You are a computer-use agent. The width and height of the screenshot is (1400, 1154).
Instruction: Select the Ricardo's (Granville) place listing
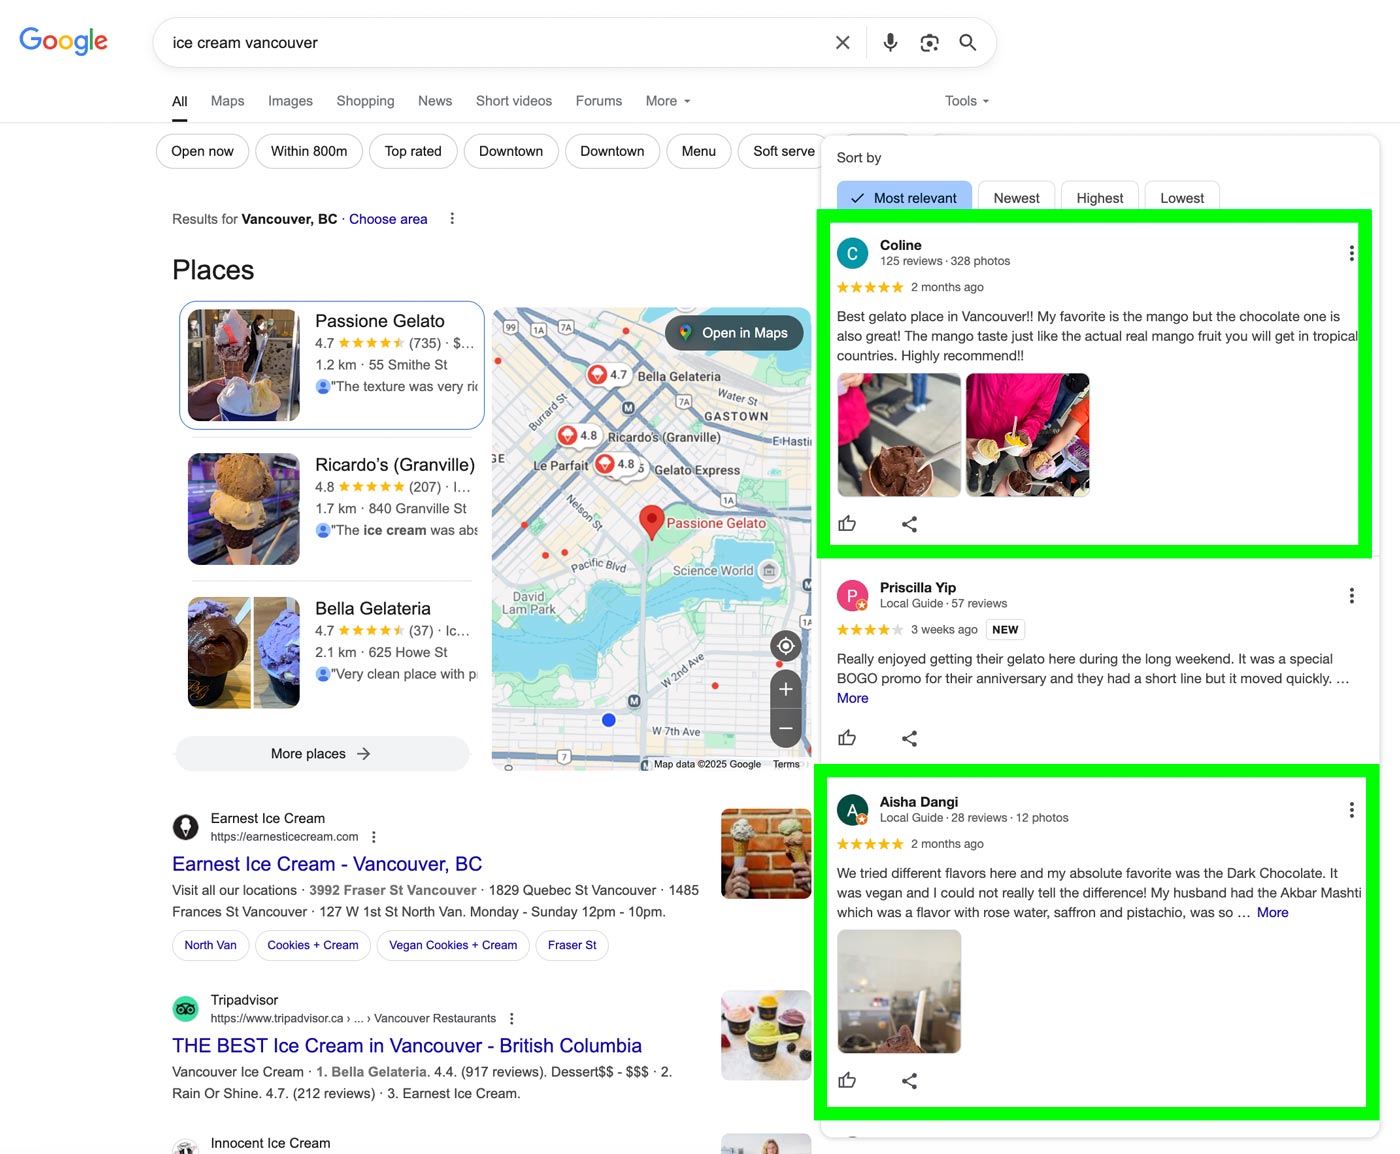[x=331, y=508]
